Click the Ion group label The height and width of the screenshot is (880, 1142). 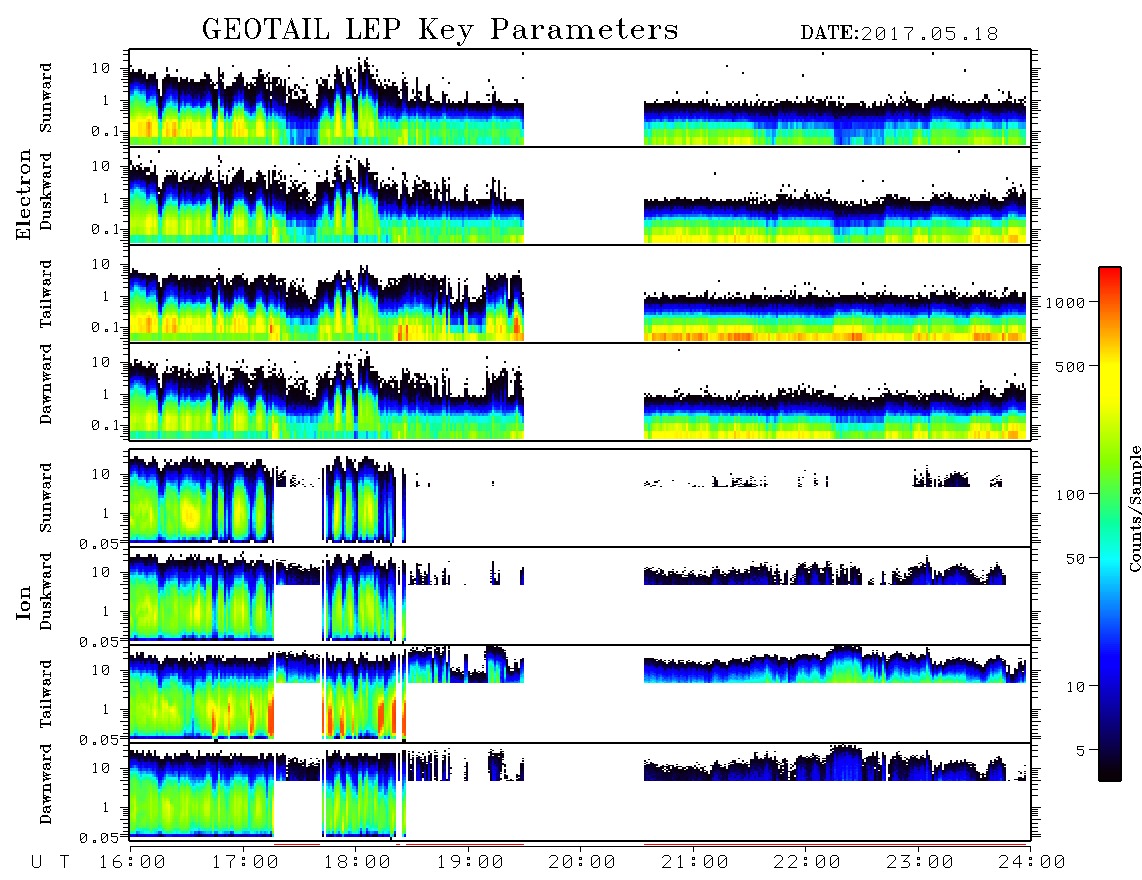(23, 603)
